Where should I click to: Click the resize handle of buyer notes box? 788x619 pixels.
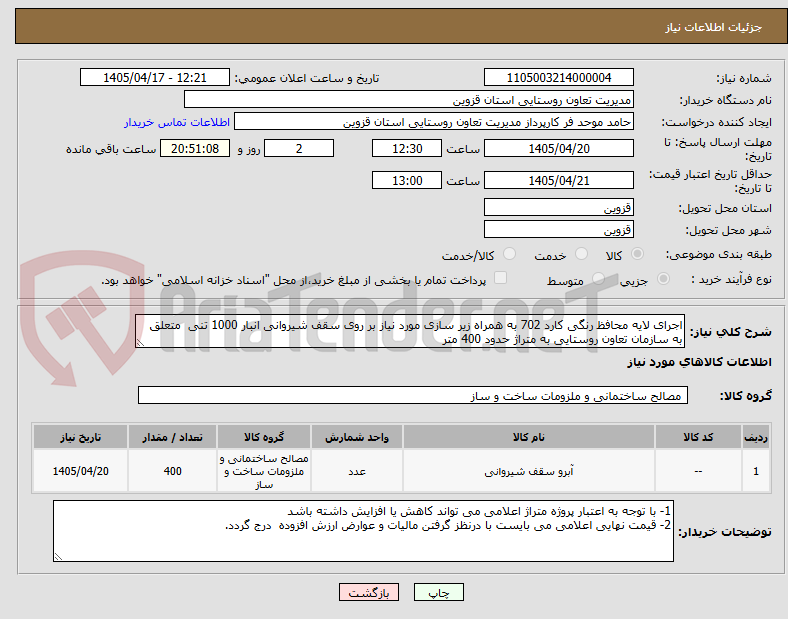click(58, 557)
